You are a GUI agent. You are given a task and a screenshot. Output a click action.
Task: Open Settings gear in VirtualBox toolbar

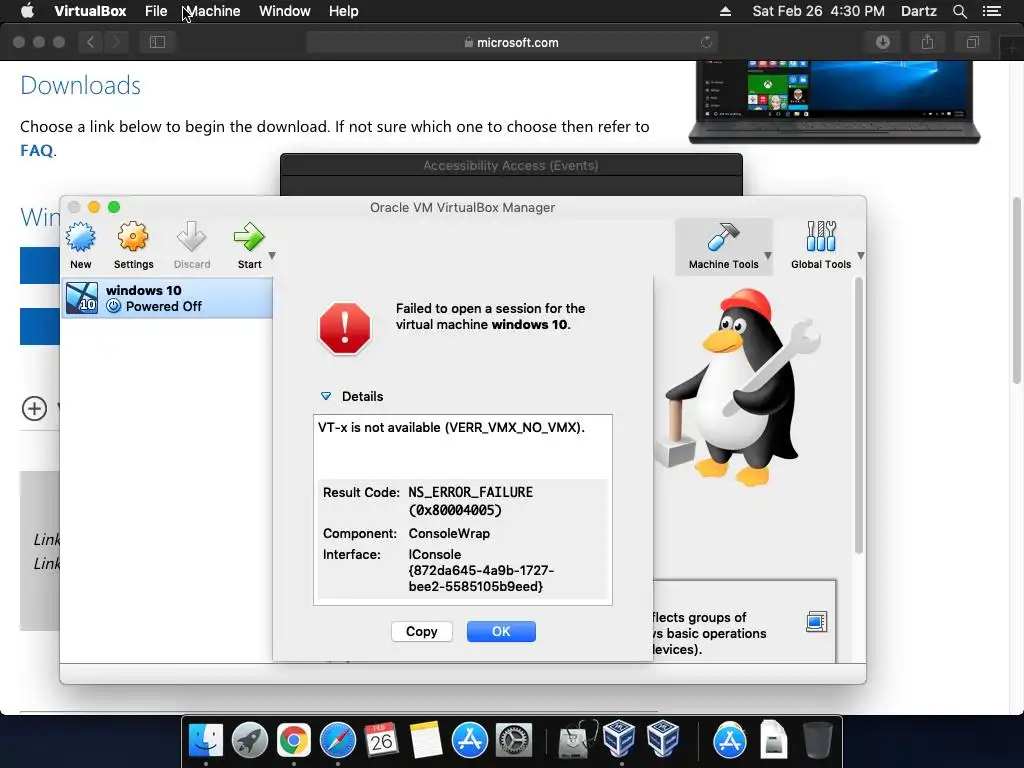[133, 236]
